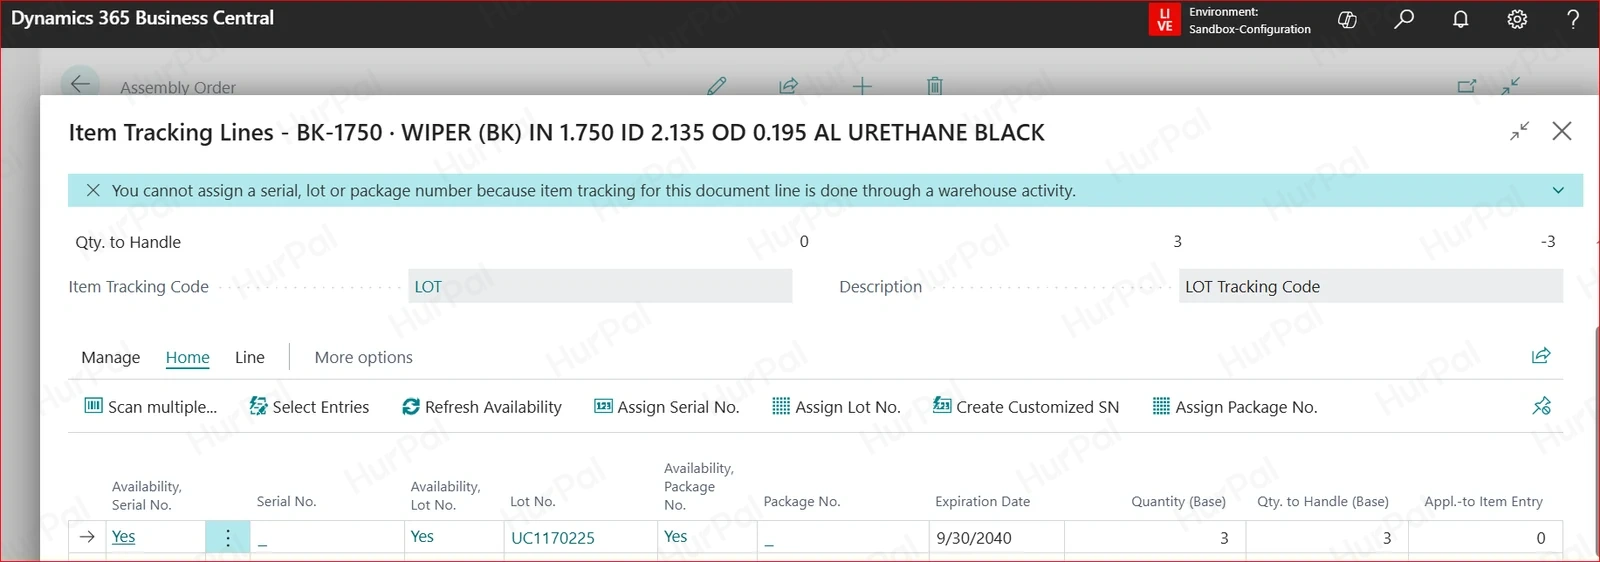Dismiss the warehouse activity notification
Screen dimensions: 1600x562
coord(93,190)
